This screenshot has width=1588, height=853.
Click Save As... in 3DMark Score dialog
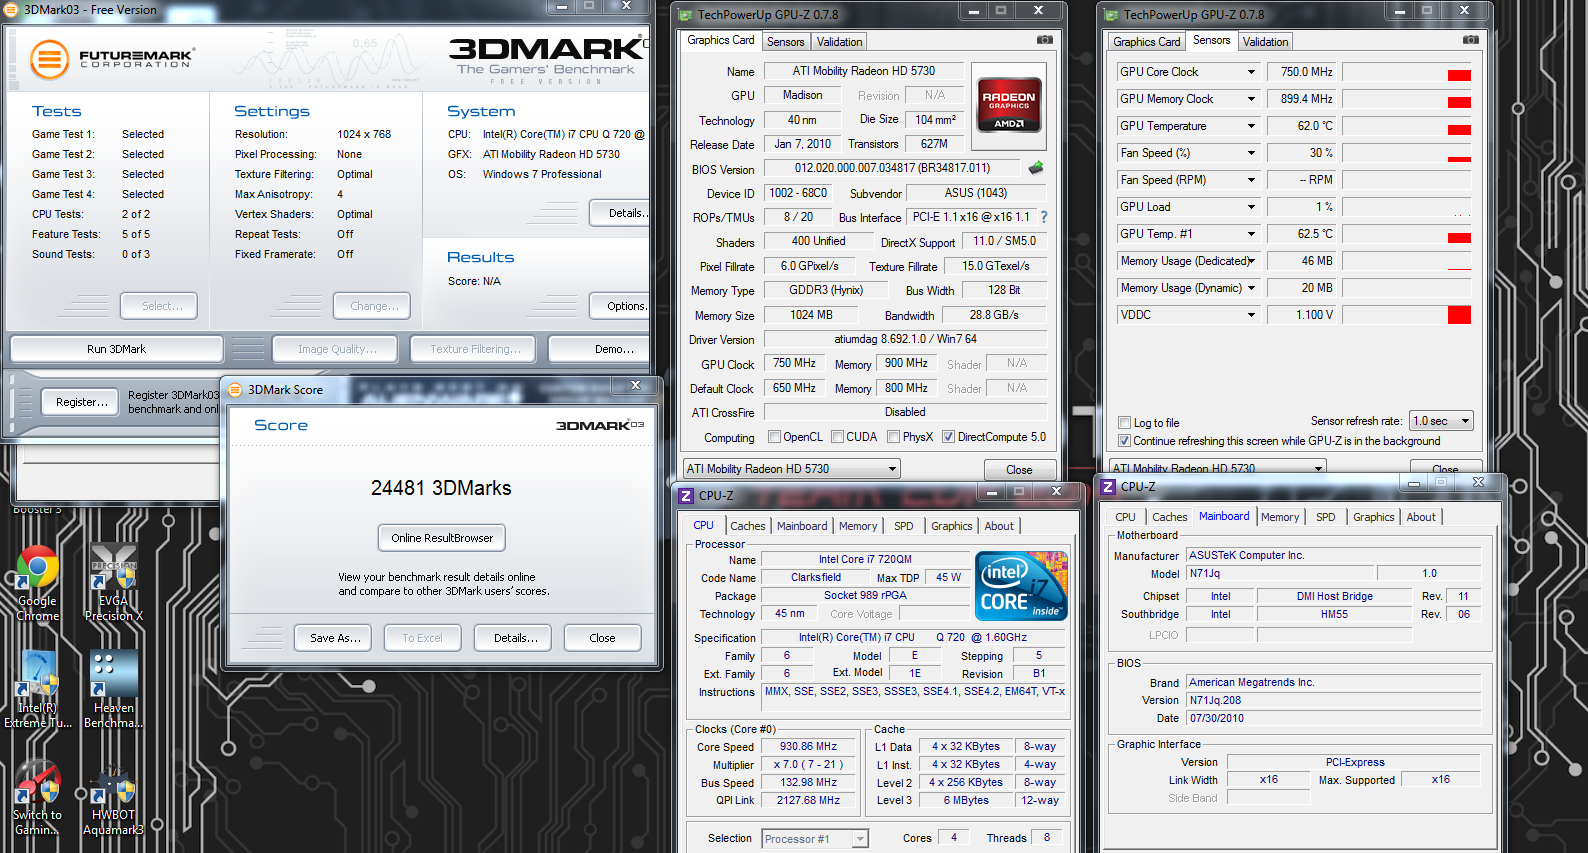tap(335, 638)
